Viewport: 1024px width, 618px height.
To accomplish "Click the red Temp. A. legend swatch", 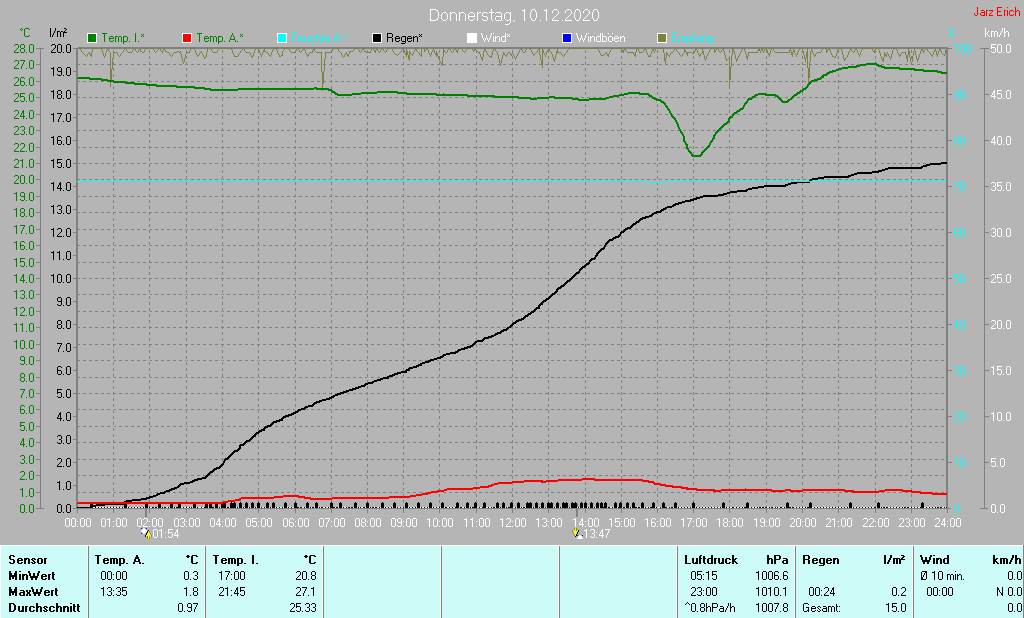I will (187, 38).
